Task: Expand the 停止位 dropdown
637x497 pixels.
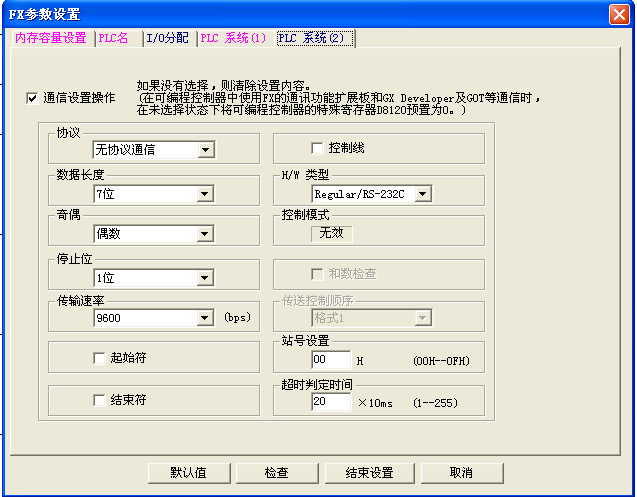Action: pyautogui.click(x=205, y=278)
